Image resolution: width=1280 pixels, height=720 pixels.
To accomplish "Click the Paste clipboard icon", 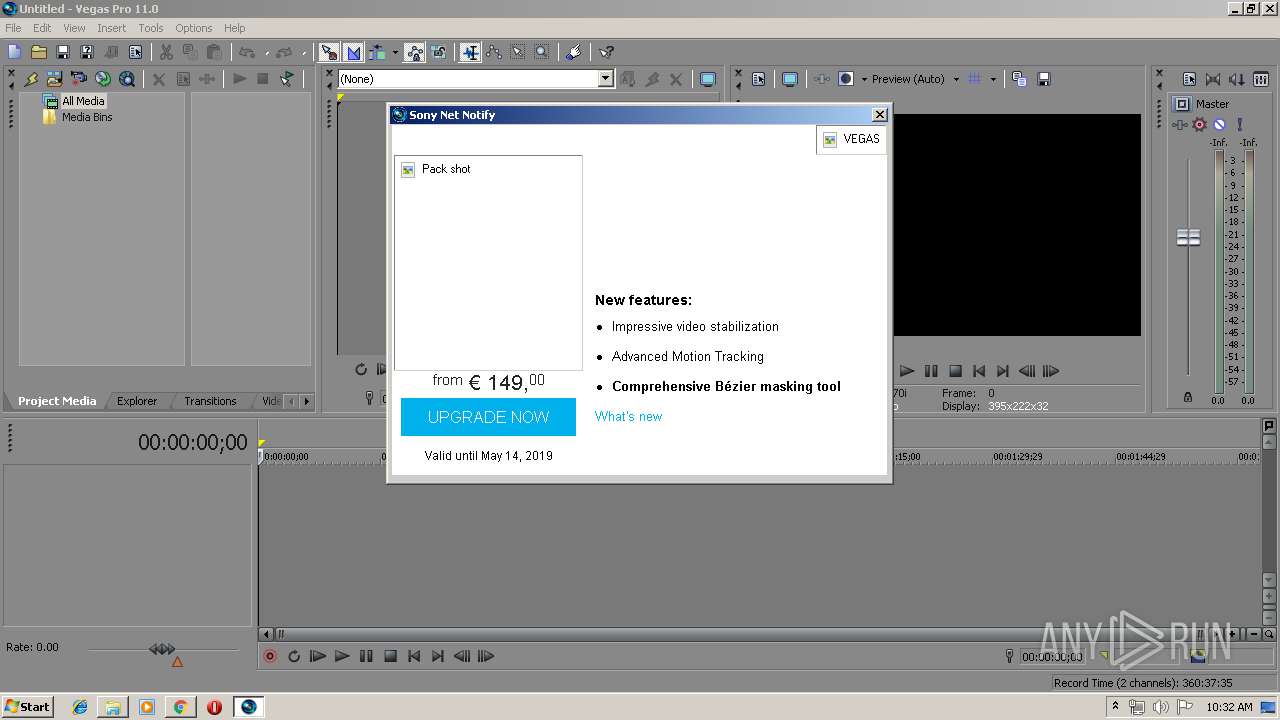I will pyautogui.click(x=214, y=52).
